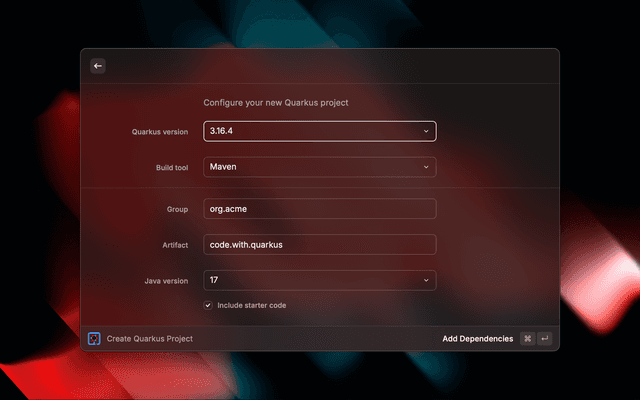Click the chevron in Quarkus version field
640x400 pixels.
pos(425,131)
